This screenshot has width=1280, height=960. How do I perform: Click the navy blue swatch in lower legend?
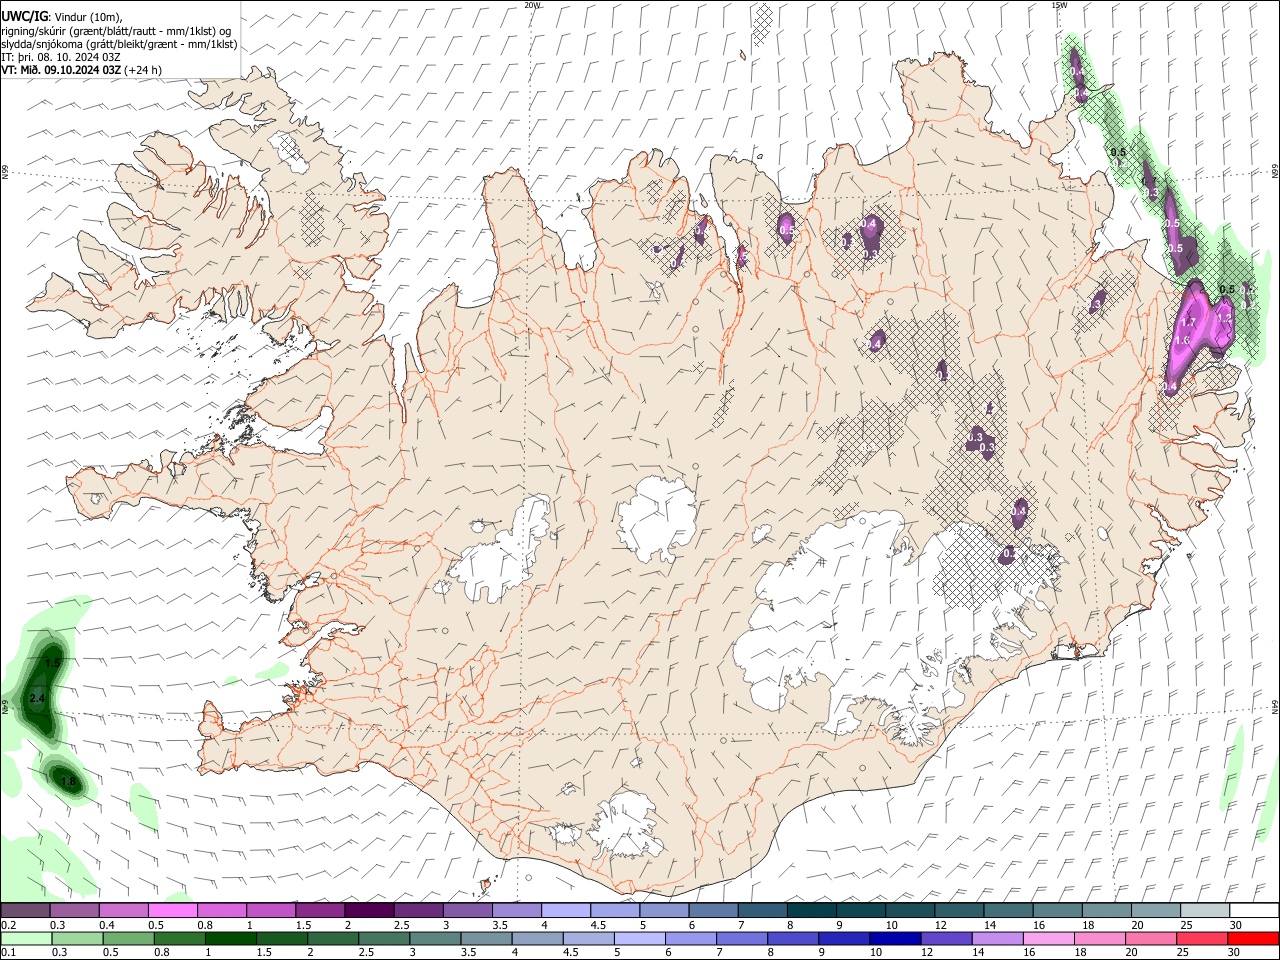[893, 938]
